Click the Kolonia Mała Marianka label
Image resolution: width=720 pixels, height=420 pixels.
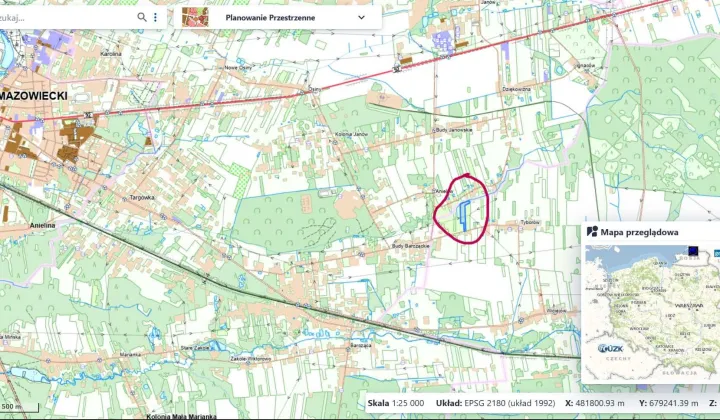[181, 416]
